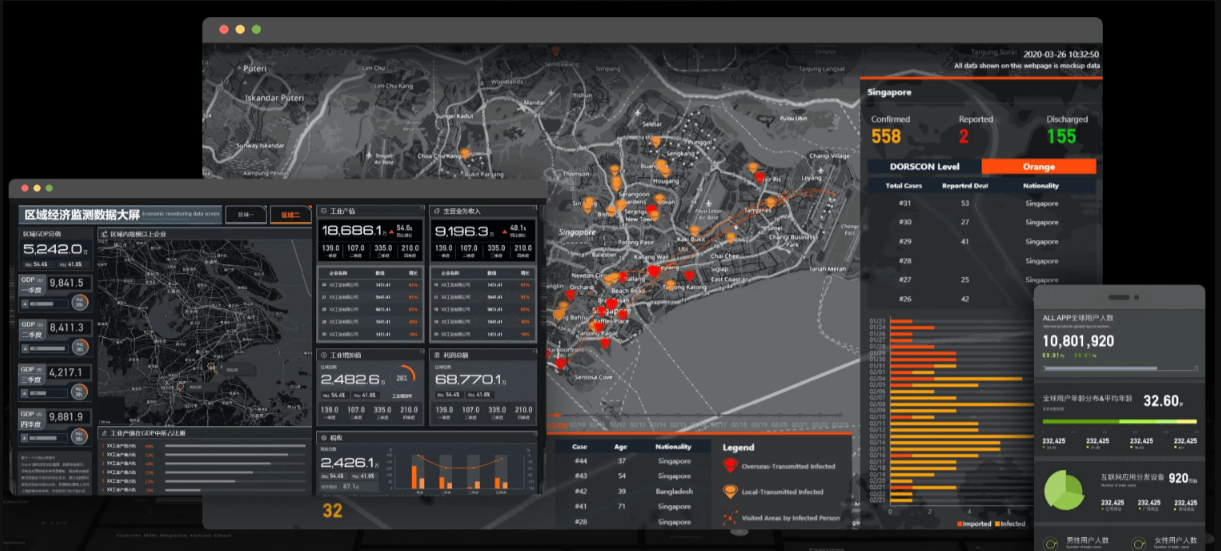Click the 28% ring gauge in 工业增加值
This screenshot has height=551, width=1221.
401,376
